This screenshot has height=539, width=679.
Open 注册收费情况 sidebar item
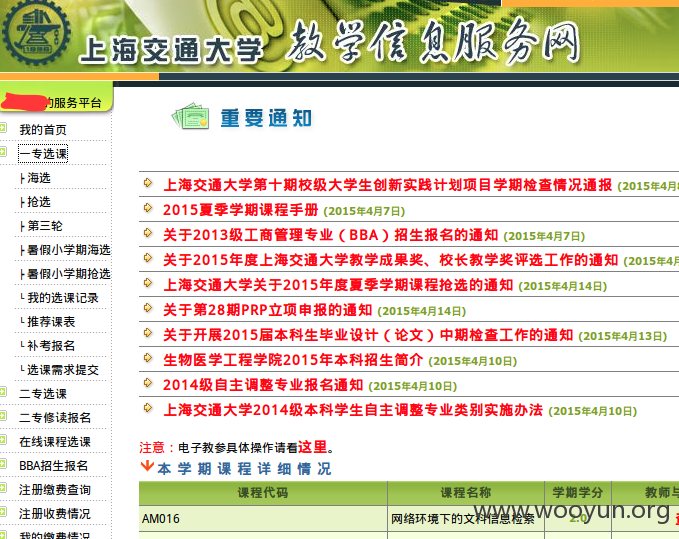[55, 514]
